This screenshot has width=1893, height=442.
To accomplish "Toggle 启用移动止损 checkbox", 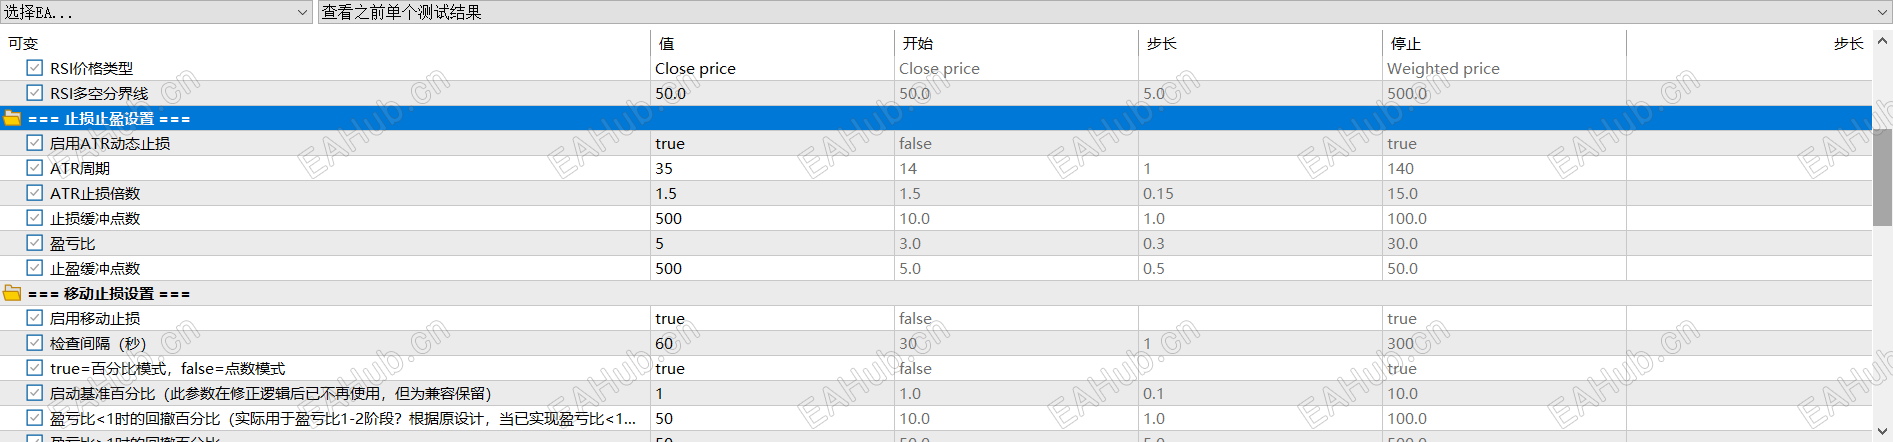I will click(x=35, y=318).
